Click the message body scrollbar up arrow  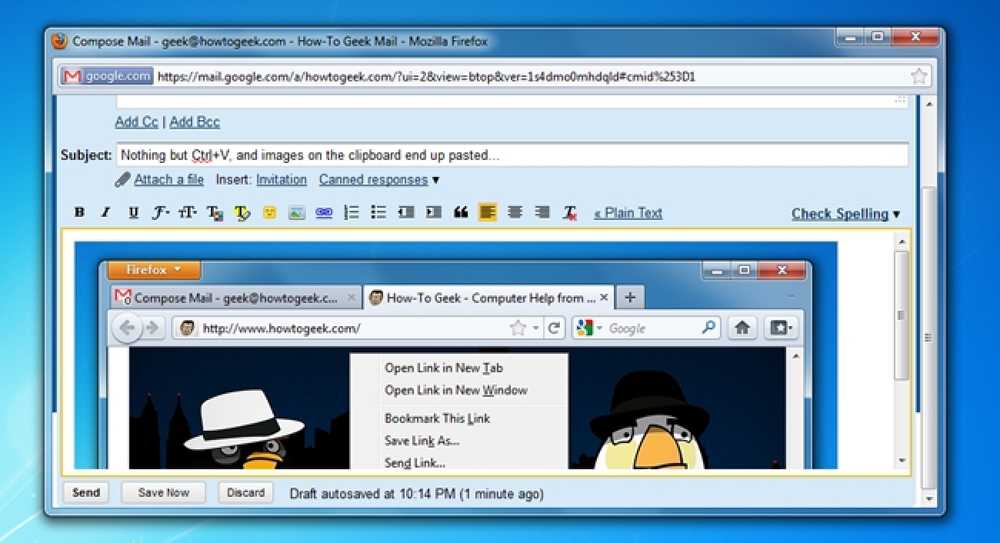point(901,242)
